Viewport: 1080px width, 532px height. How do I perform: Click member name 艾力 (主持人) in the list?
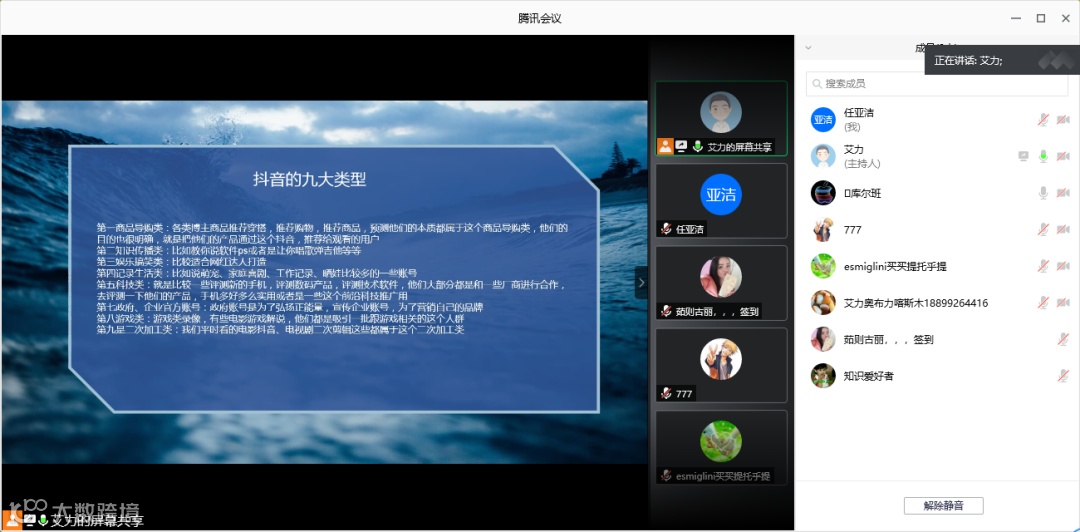point(862,156)
